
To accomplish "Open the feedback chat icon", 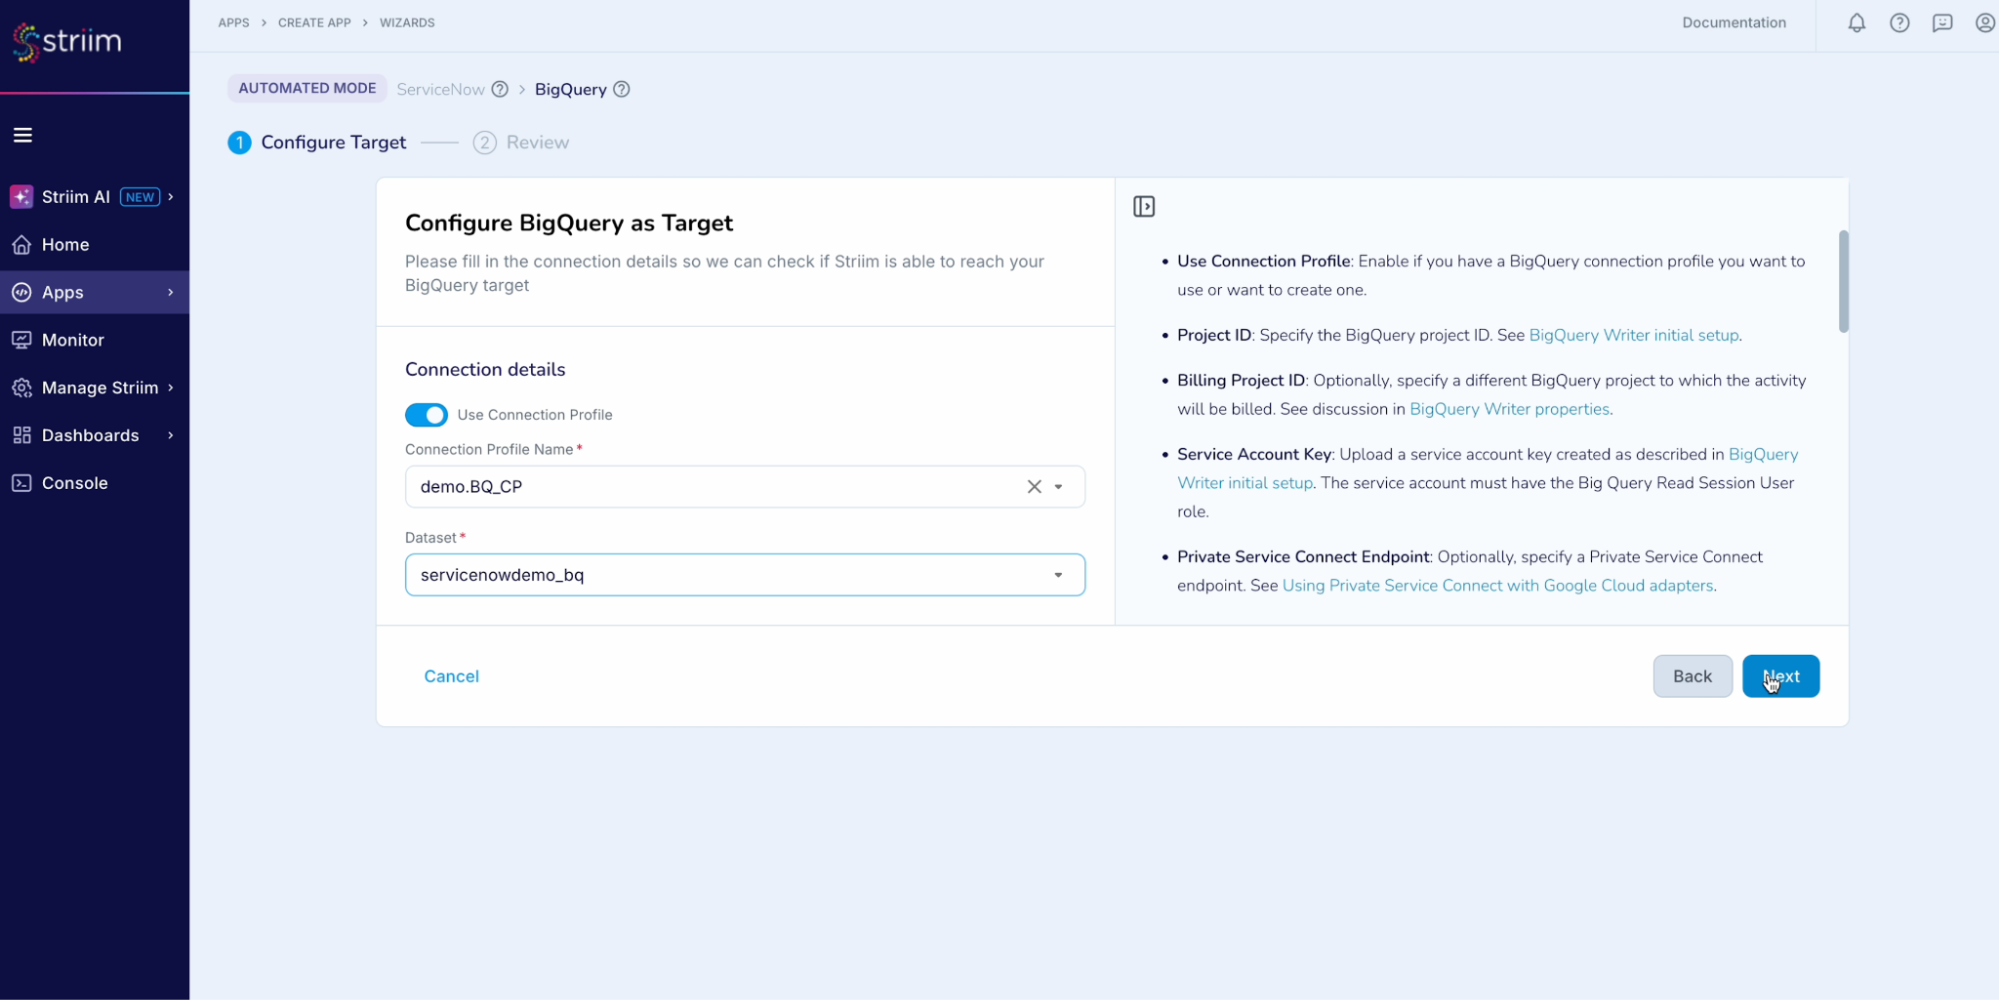I will (1942, 23).
